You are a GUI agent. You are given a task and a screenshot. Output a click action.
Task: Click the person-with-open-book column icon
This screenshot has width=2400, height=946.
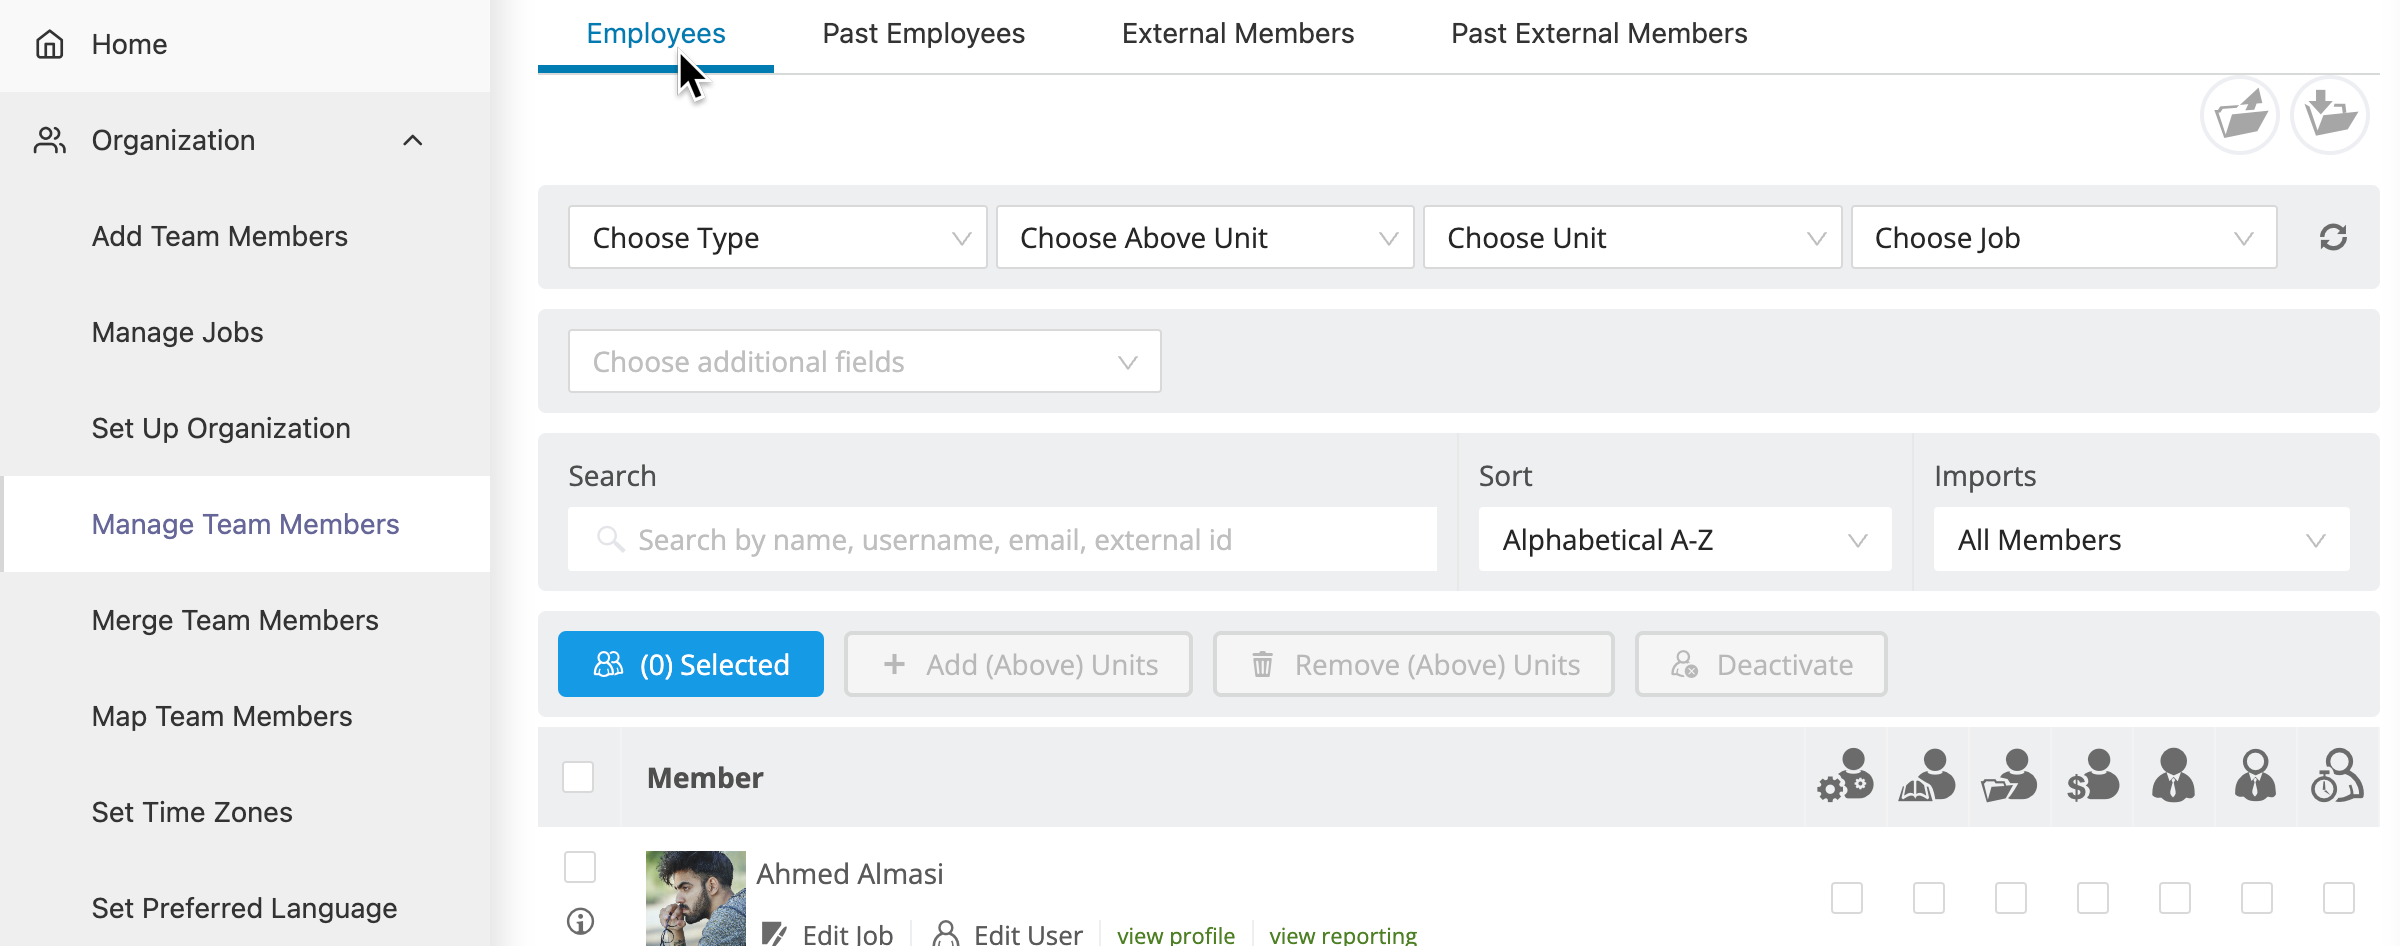(x=1927, y=776)
